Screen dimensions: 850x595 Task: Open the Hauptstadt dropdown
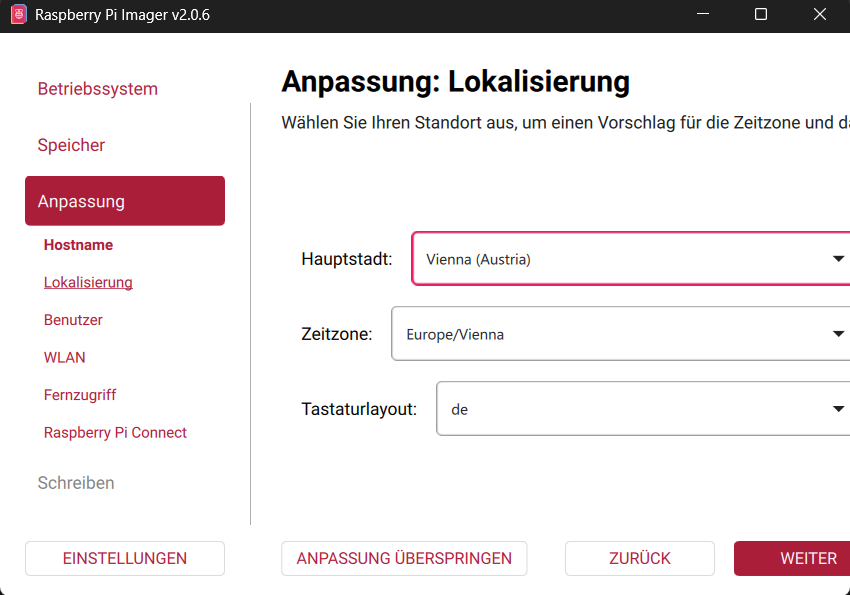click(x=838, y=258)
